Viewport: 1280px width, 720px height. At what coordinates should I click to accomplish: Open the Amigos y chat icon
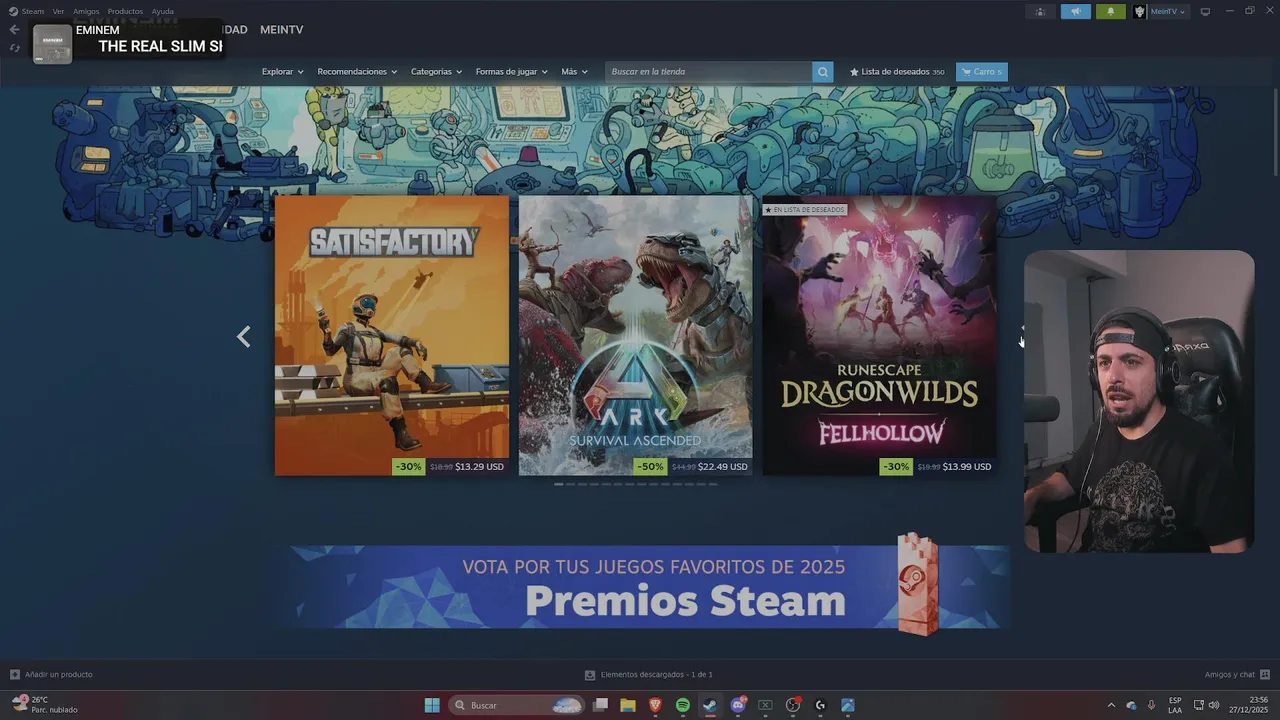[1265, 674]
